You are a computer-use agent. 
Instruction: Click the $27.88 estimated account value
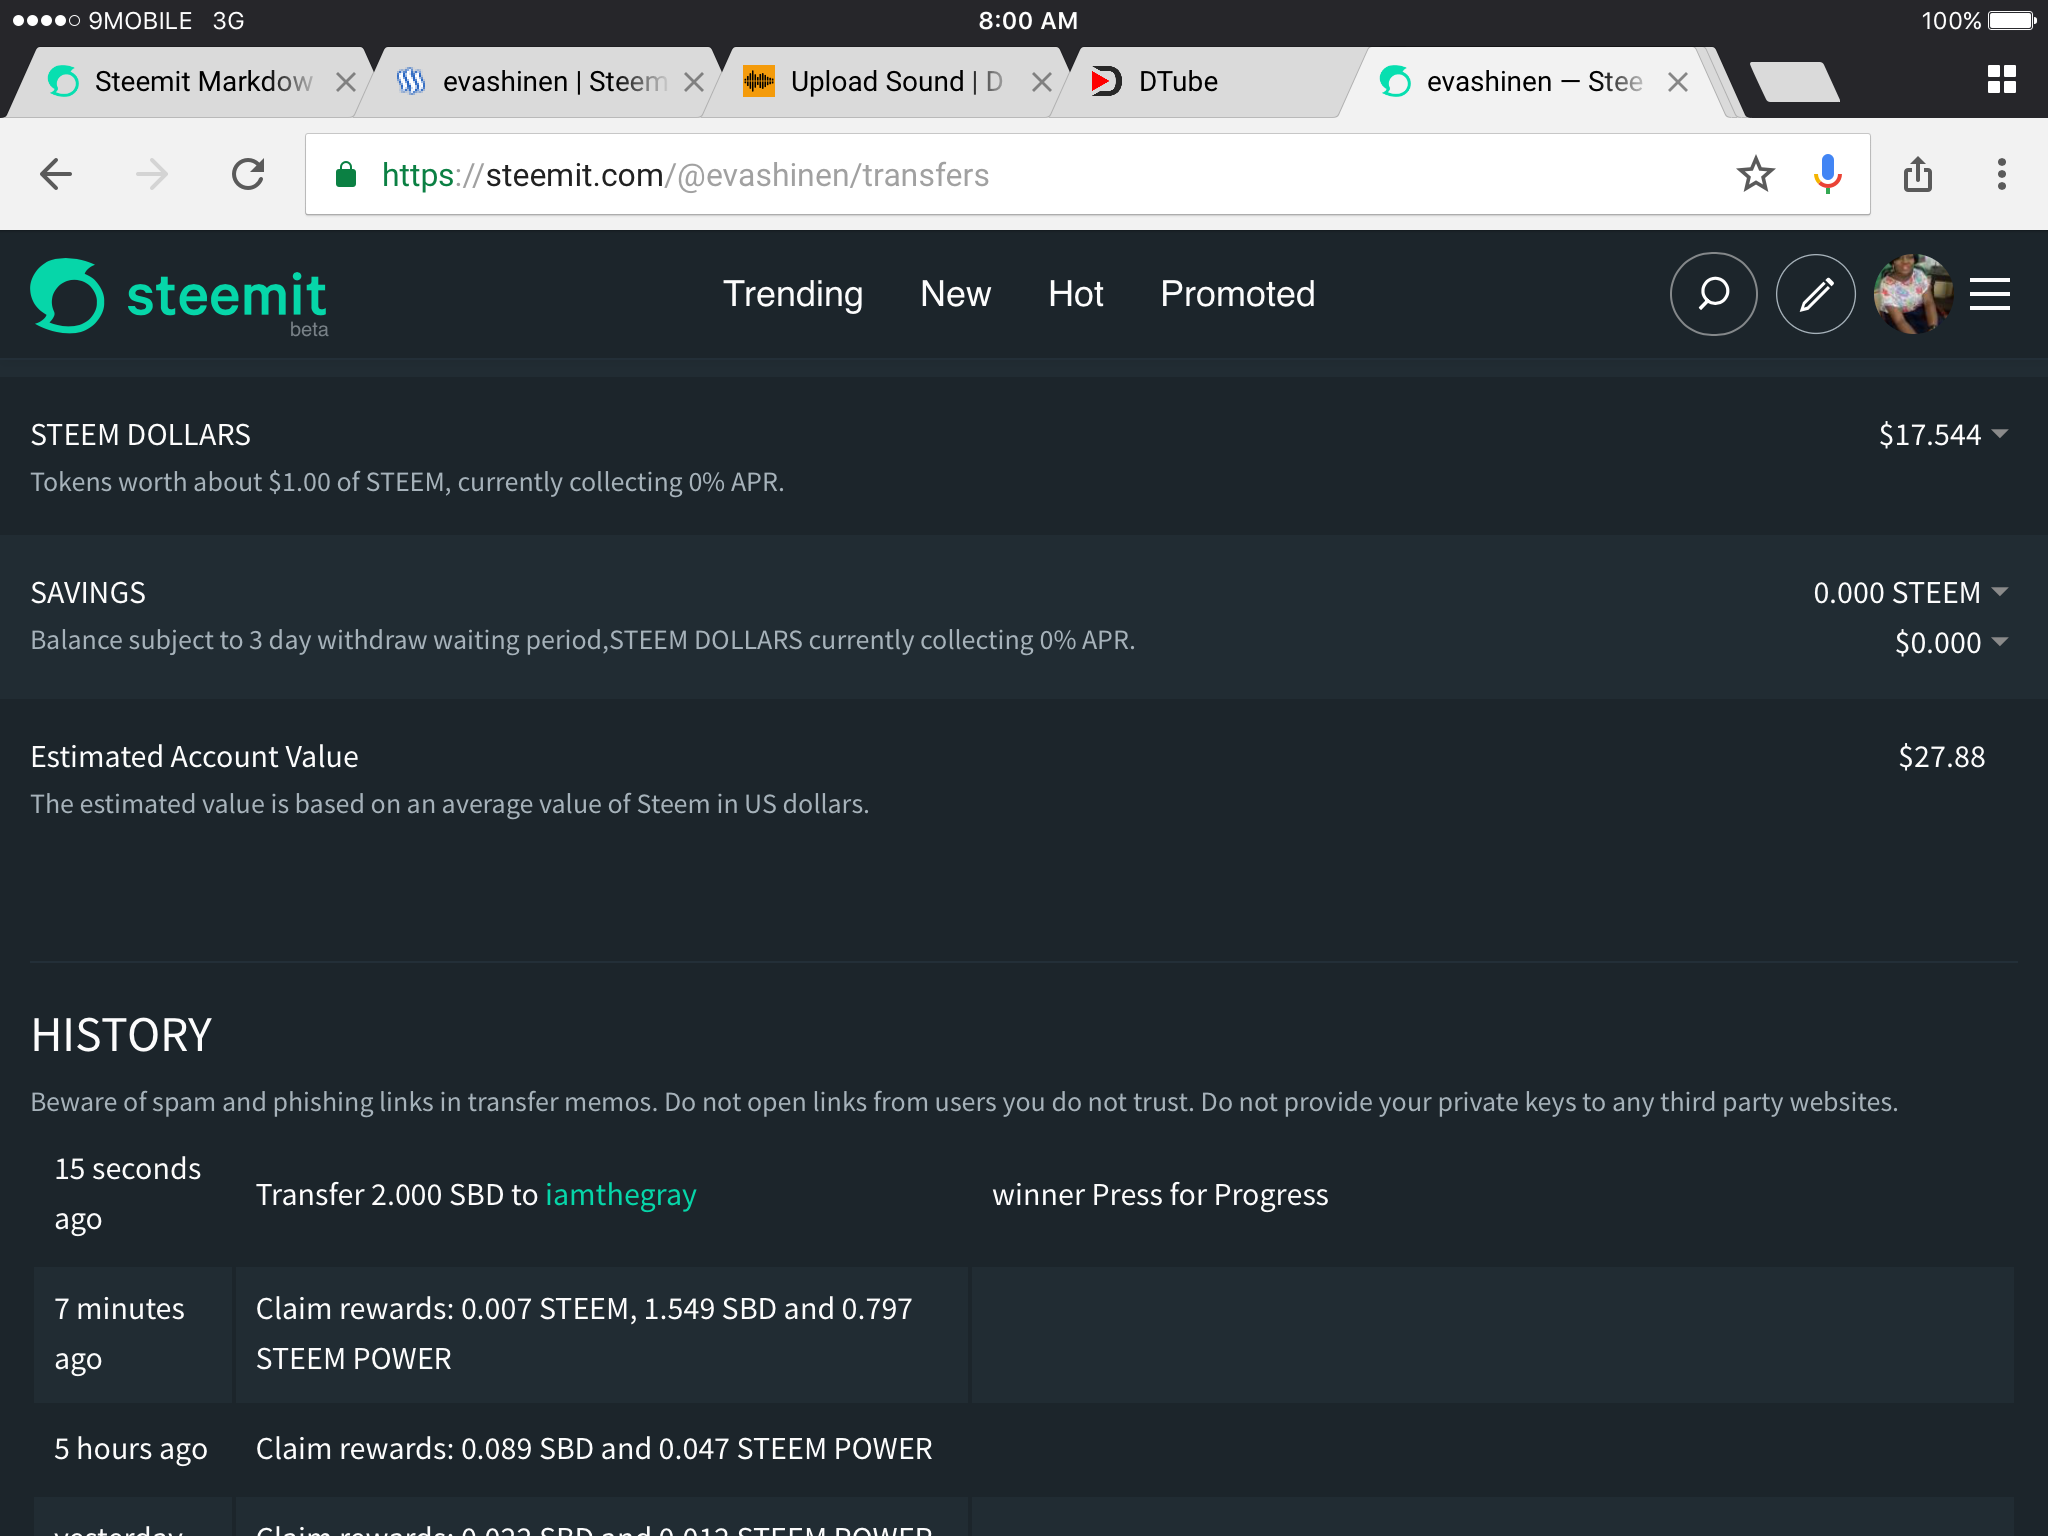coord(1941,757)
